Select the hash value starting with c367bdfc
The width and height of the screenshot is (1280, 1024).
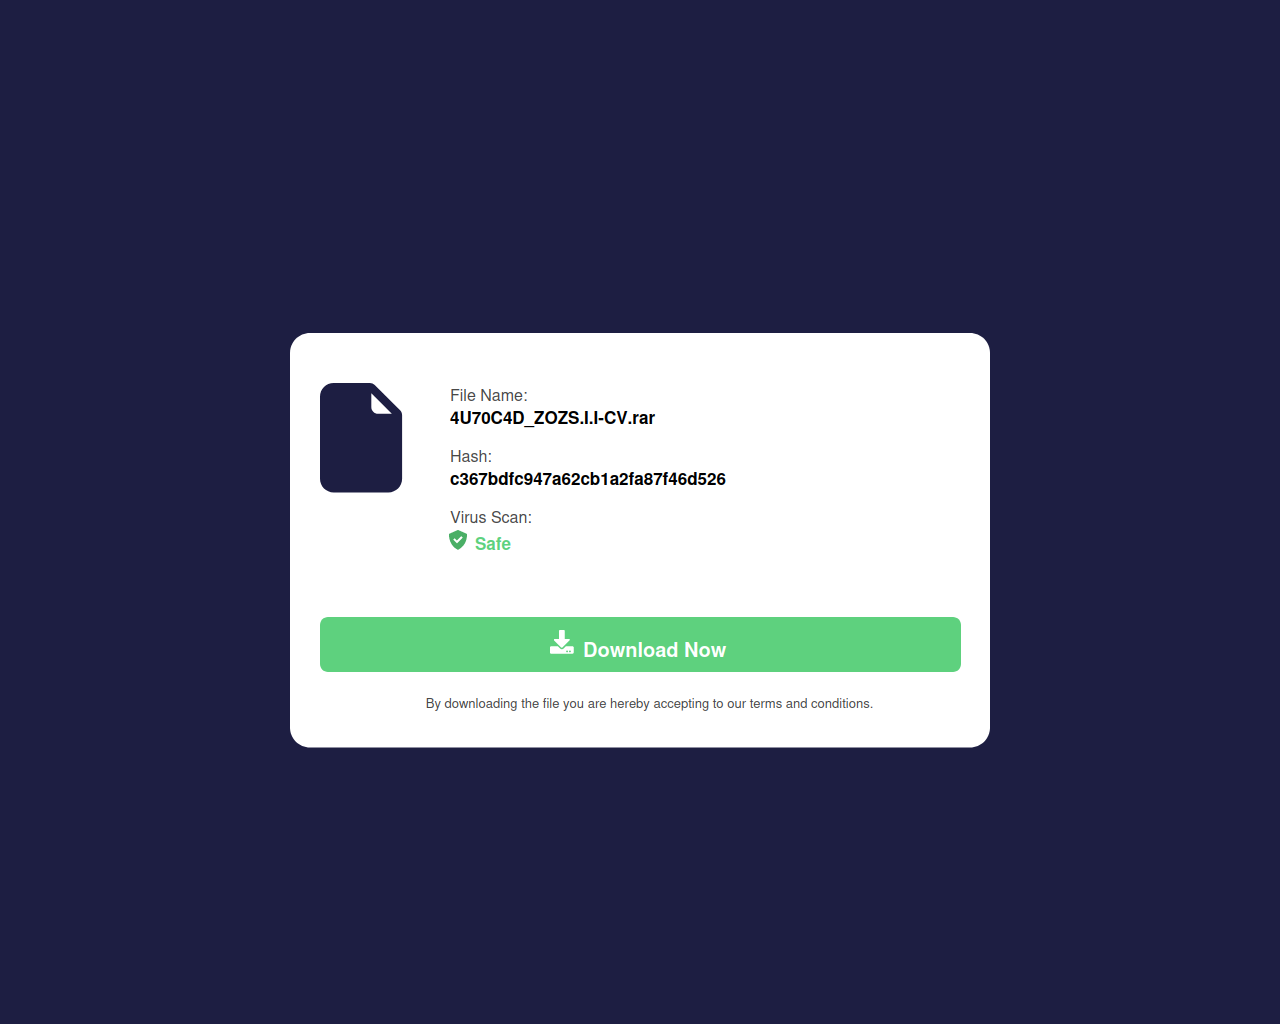pos(588,479)
